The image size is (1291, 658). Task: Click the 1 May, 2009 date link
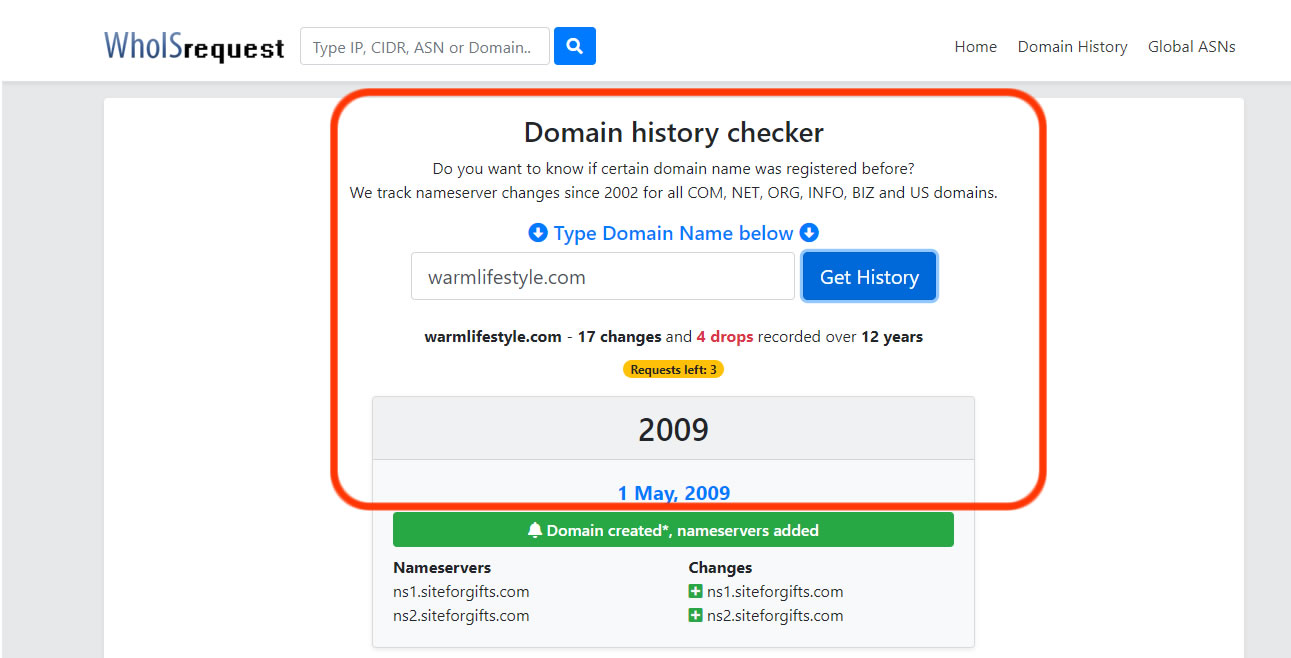coord(674,493)
